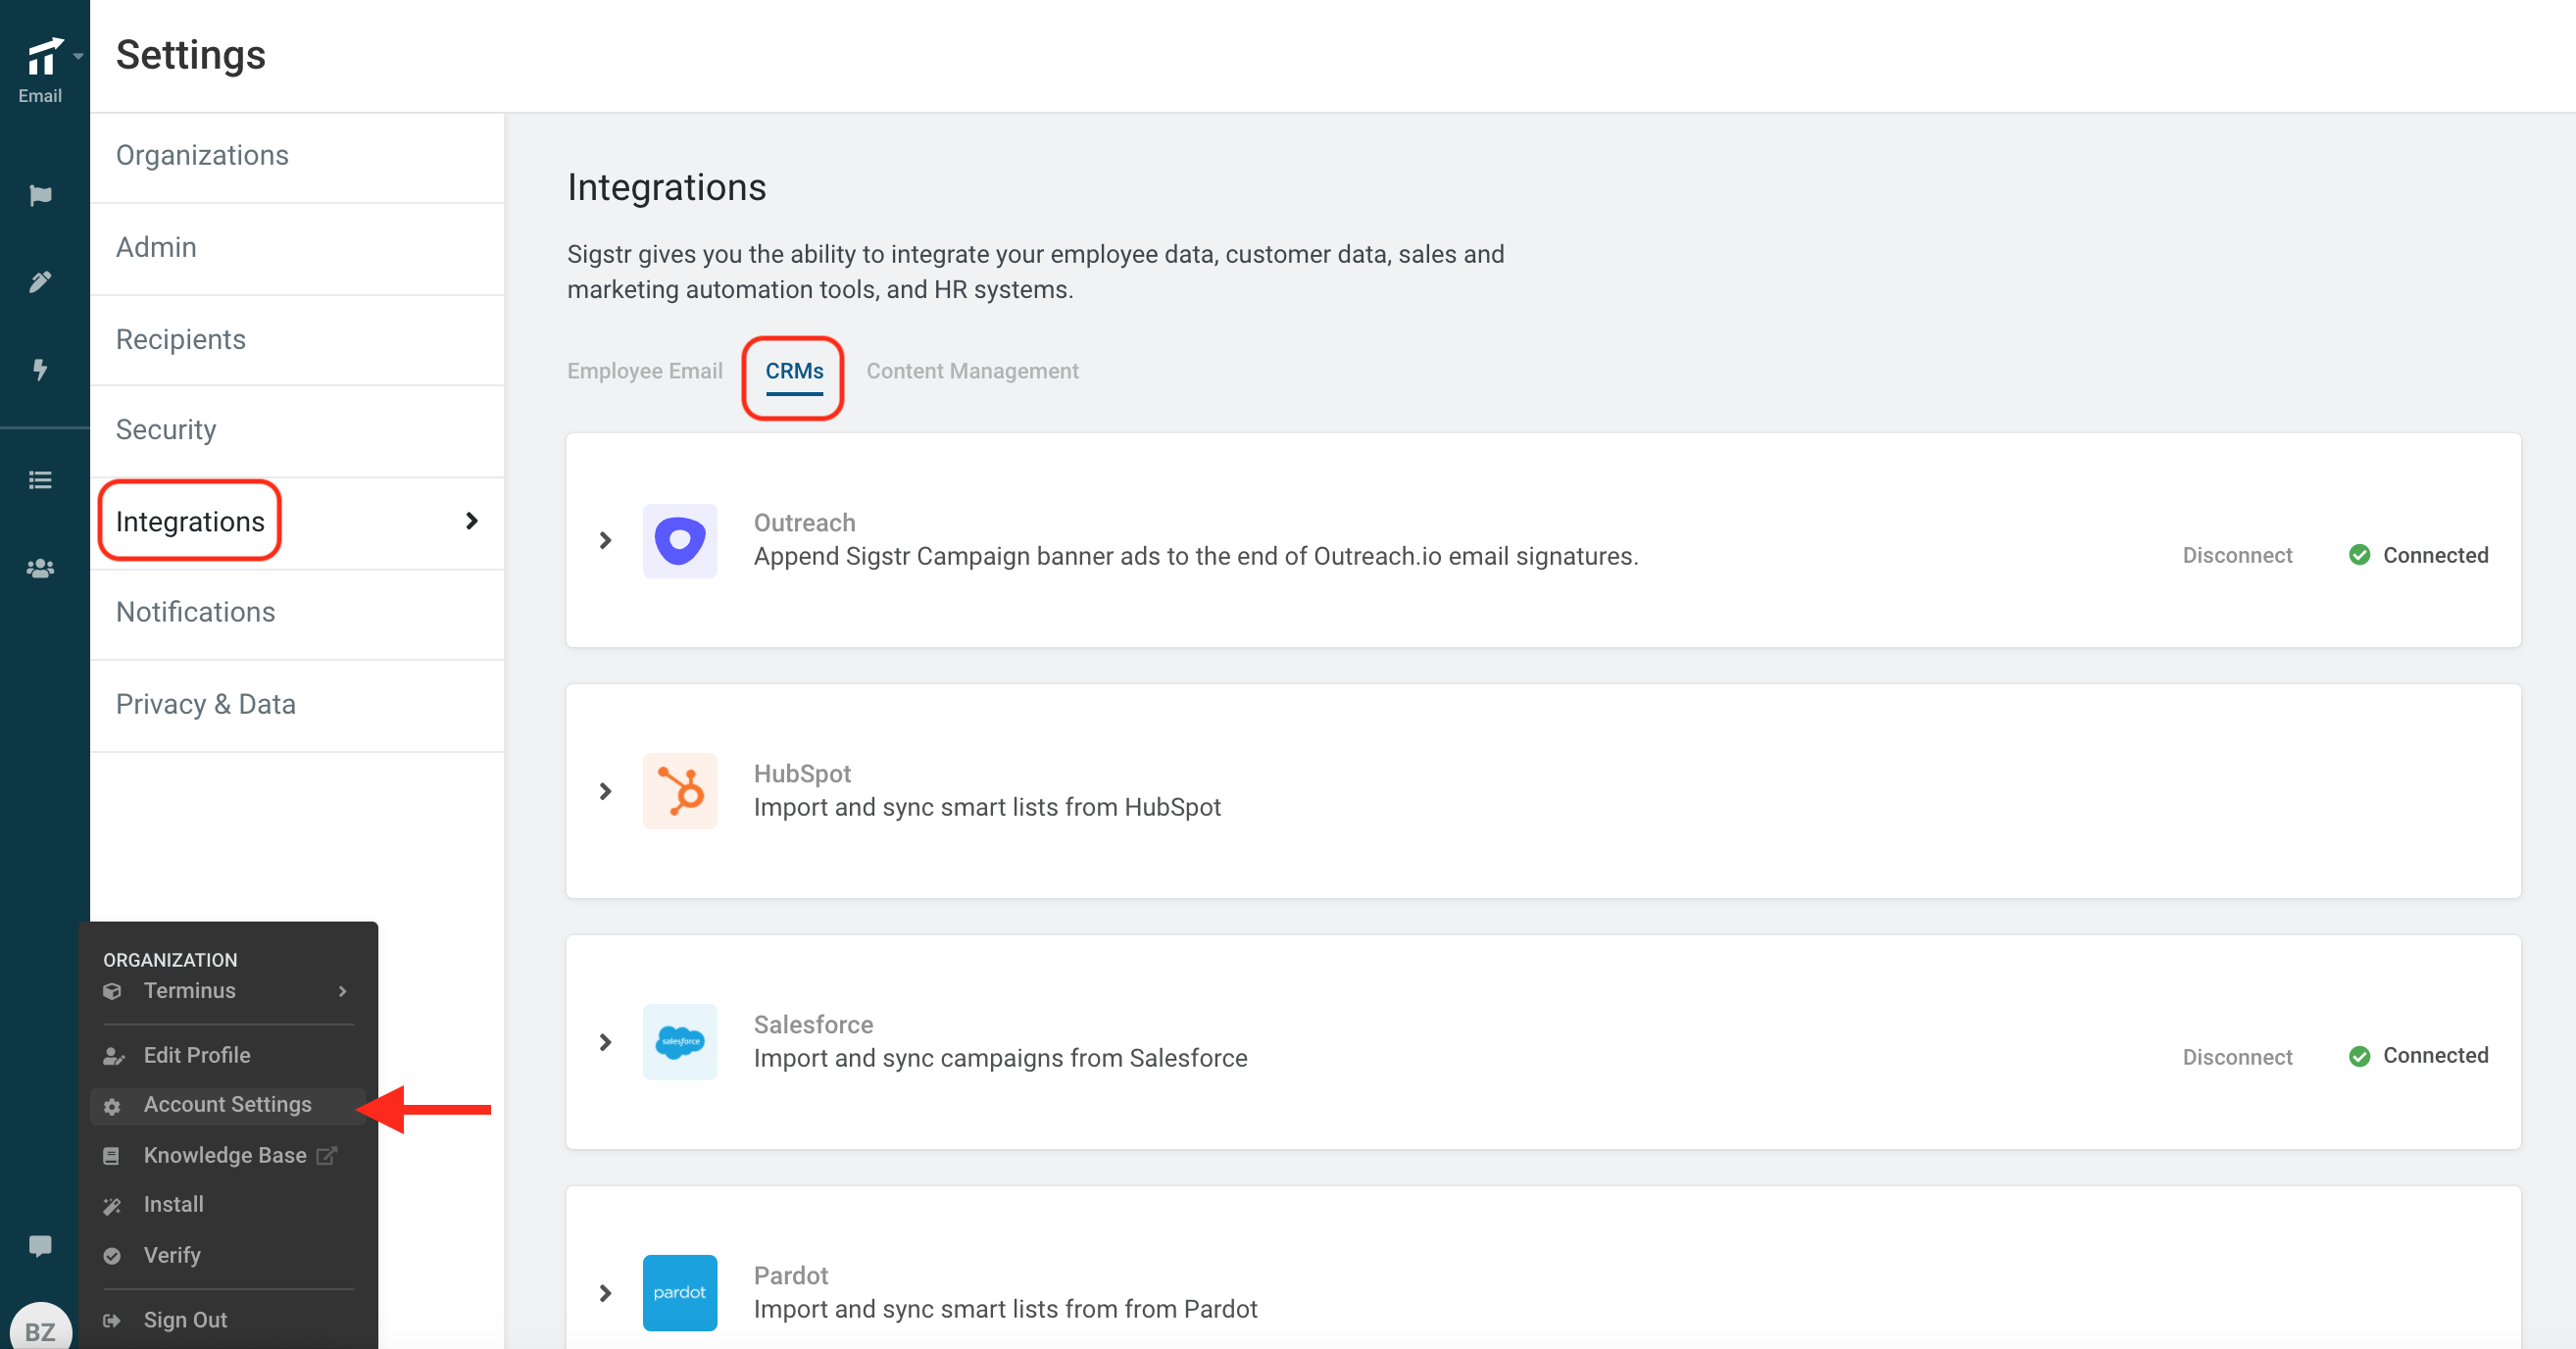
Task: Open the Recipients settings section
Action: pyautogui.click(x=297, y=340)
